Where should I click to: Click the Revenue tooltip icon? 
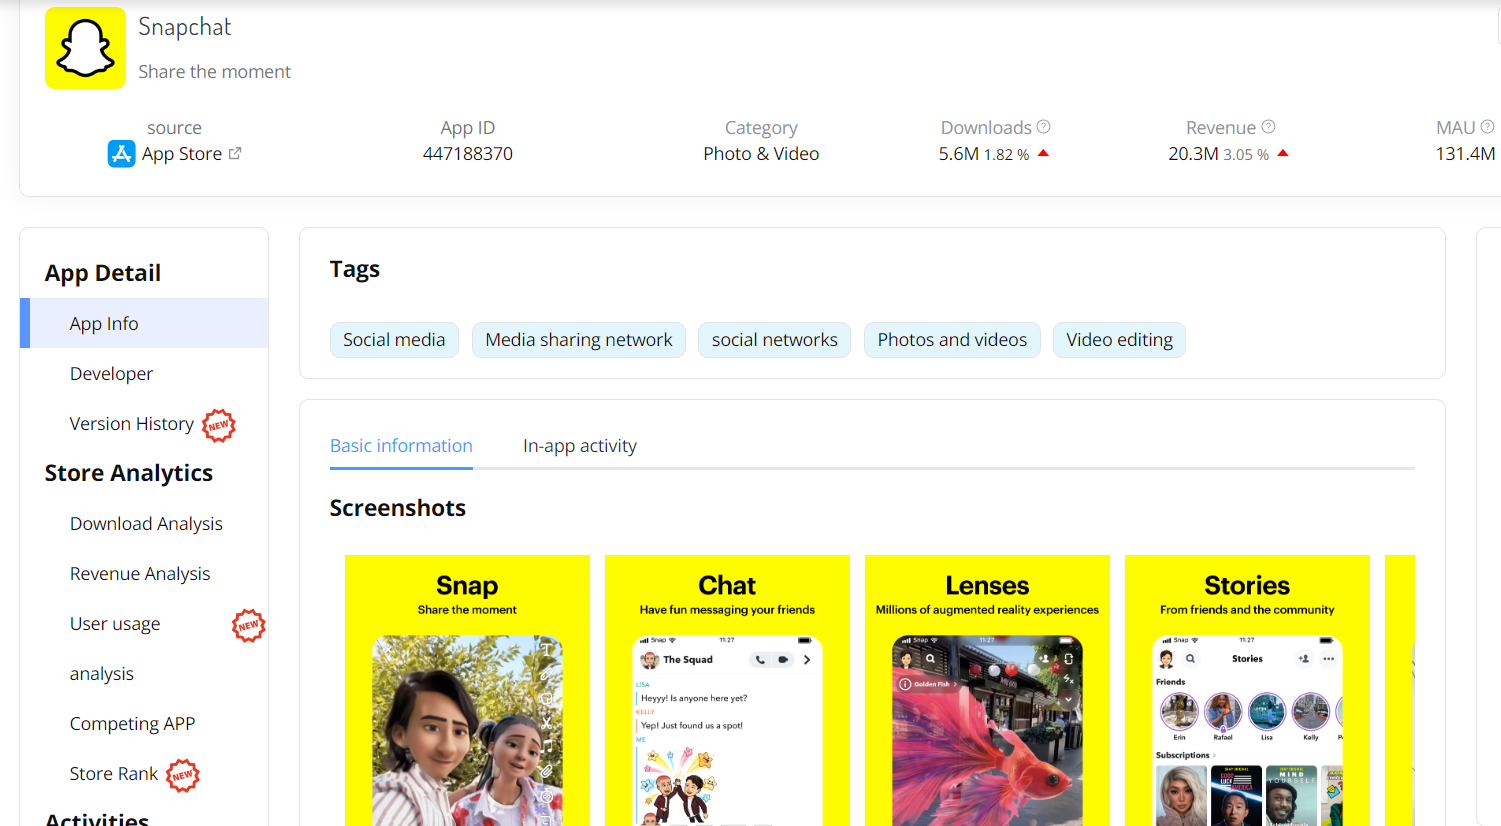point(1268,126)
